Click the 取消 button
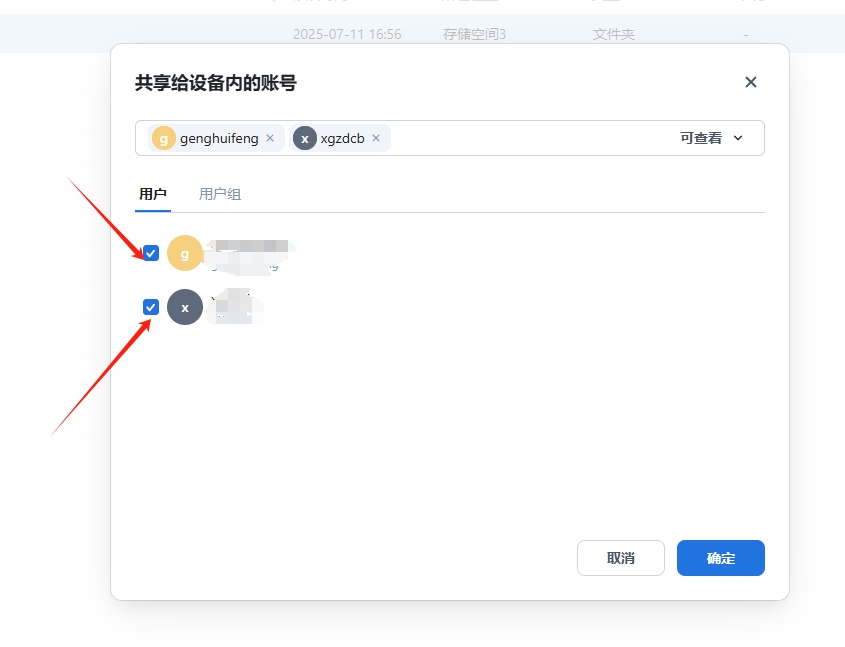Image resolution: width=845 pixels, height=647 pixels. pyautogui.click(x=621, y=558)
